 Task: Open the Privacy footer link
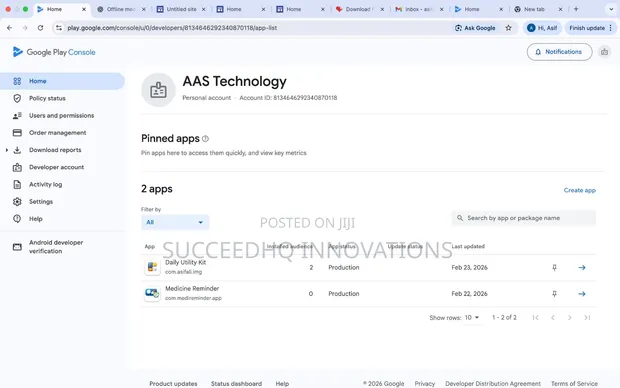coord(425,384)
